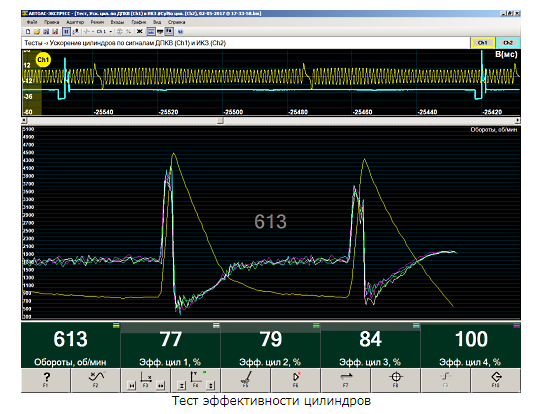Click the F5 broom clear button

point(246,380)
